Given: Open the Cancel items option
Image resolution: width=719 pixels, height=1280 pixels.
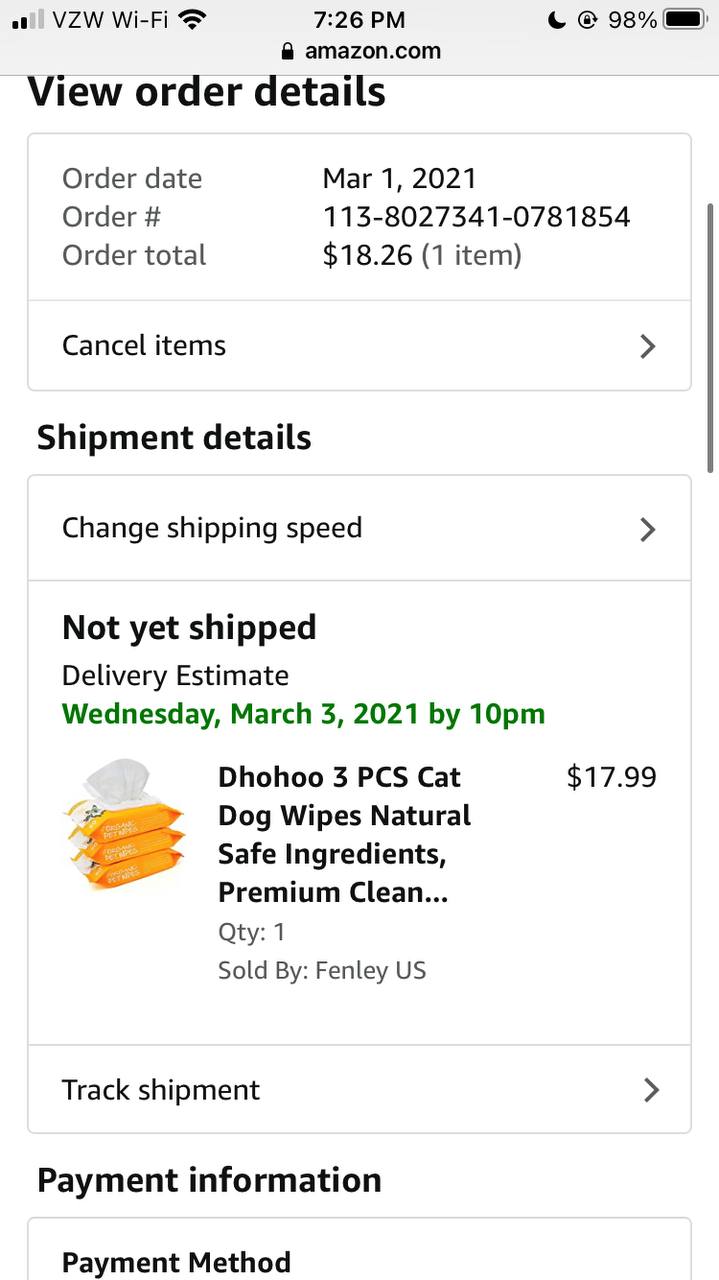Looking at the screenshot, I should pyautogui.click(x=144, y=346).
